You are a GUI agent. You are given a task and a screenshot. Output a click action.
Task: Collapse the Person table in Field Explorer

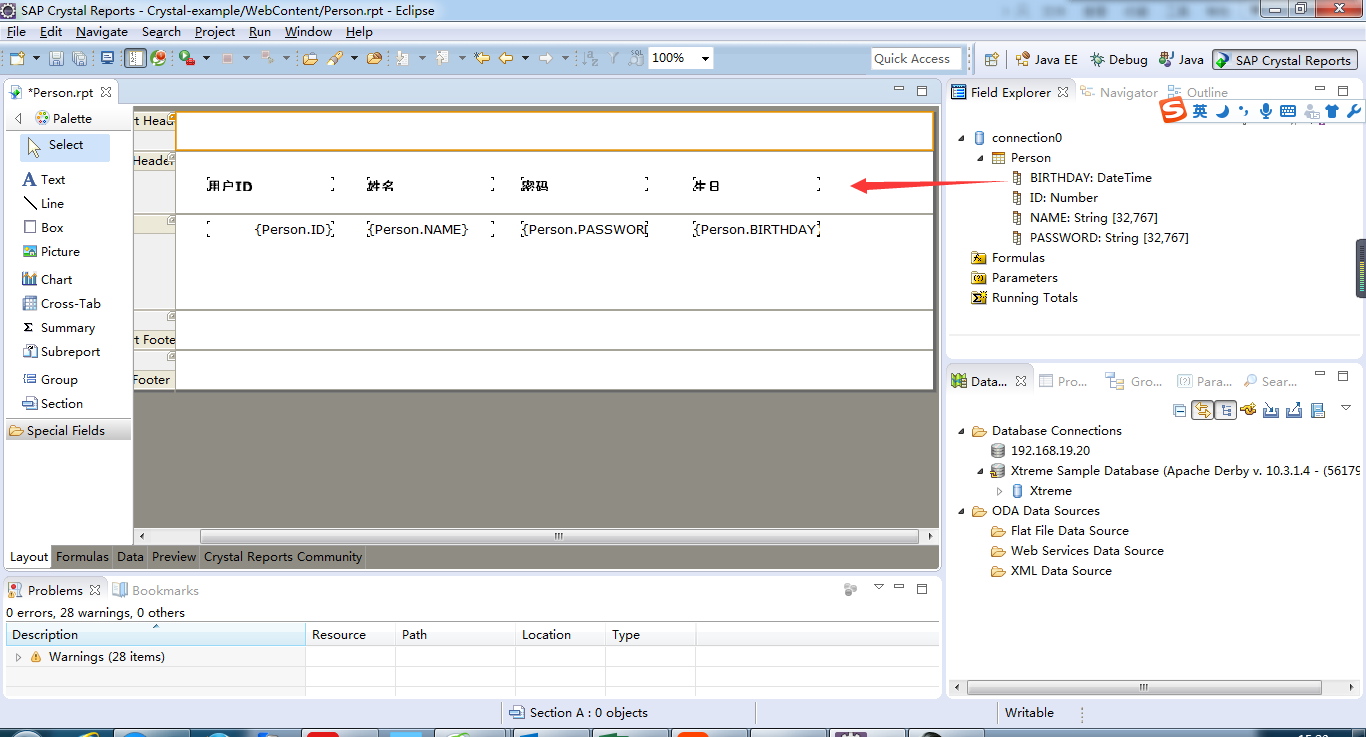tap(979, 157)
